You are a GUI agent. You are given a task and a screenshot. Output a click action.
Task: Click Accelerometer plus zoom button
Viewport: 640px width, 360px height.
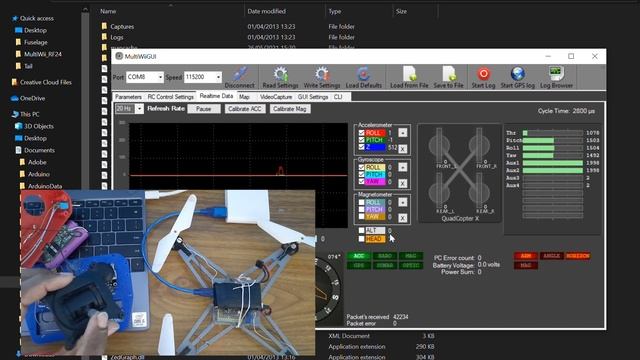pos(402,133)
